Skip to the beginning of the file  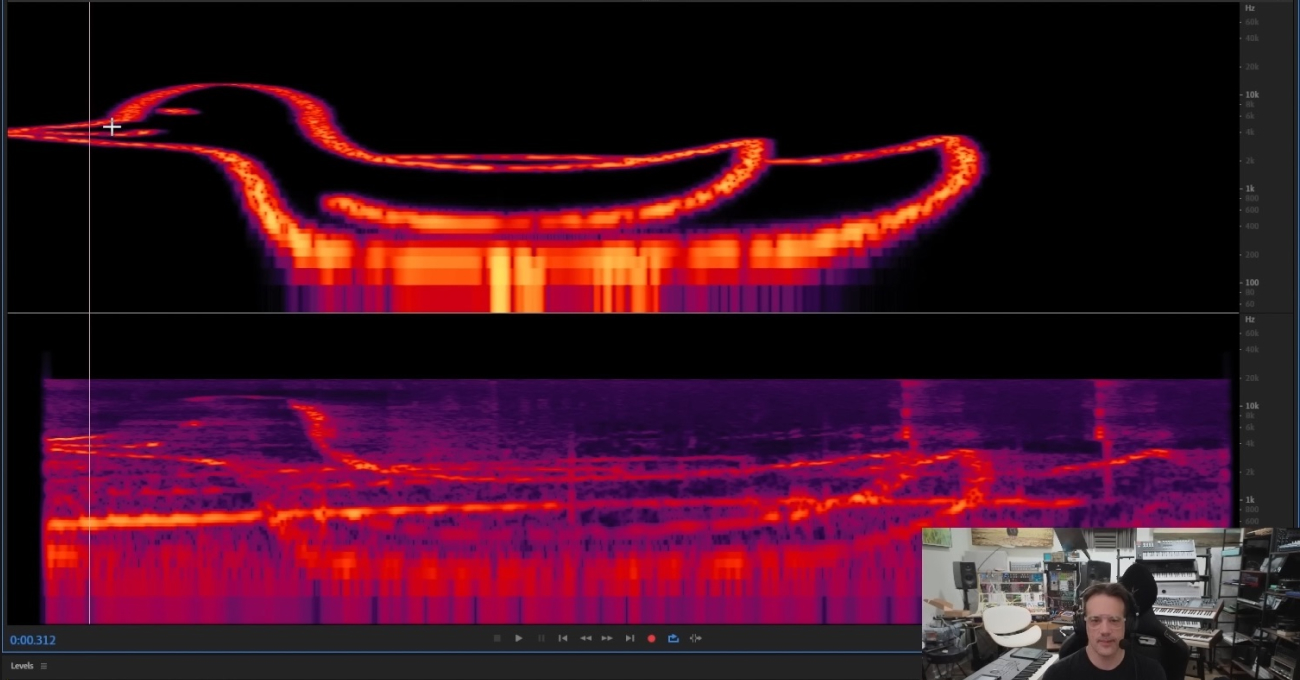pos(563,637)
